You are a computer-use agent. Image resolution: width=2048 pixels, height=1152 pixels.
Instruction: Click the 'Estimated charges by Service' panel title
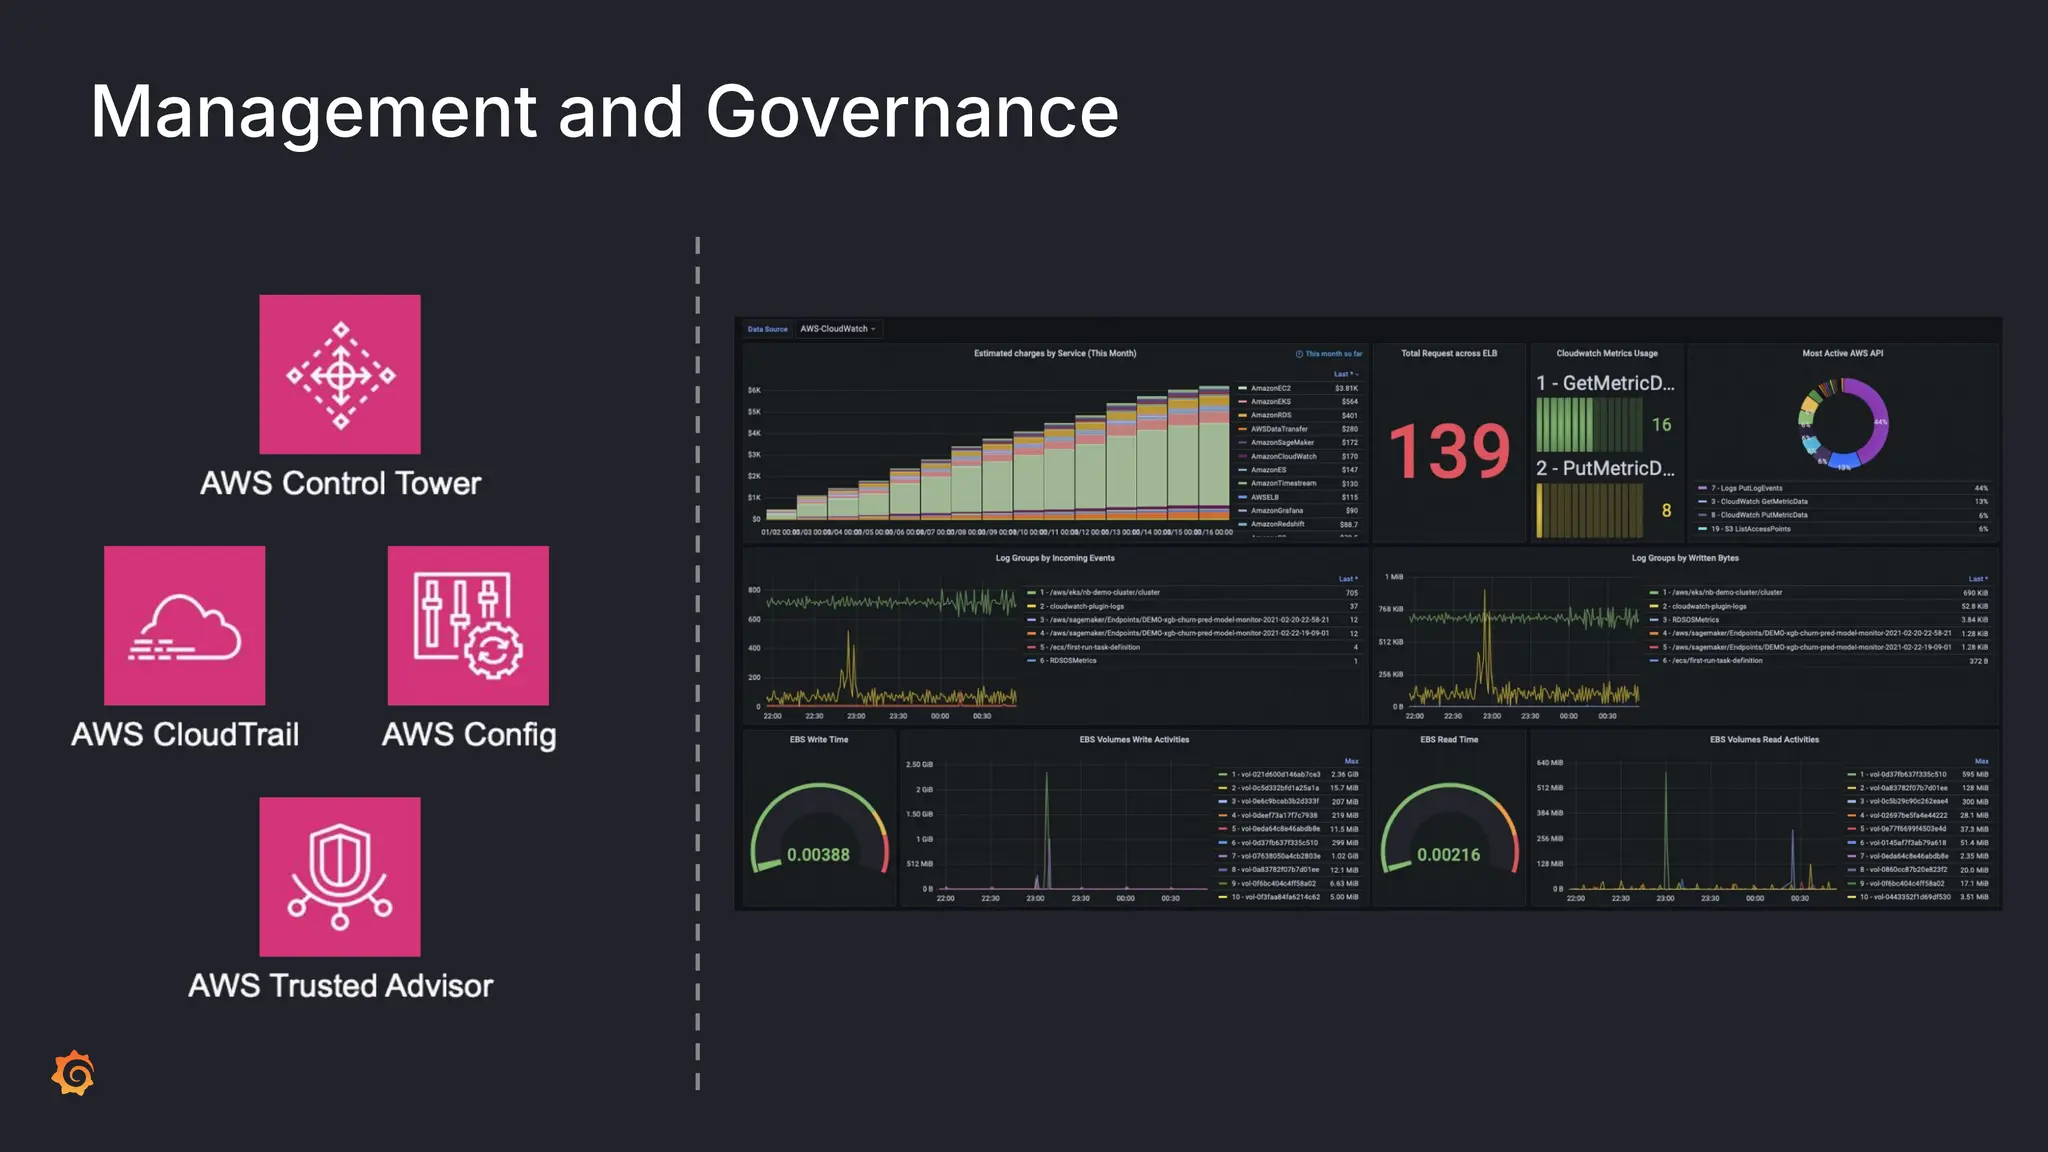tap(1055, 353)
